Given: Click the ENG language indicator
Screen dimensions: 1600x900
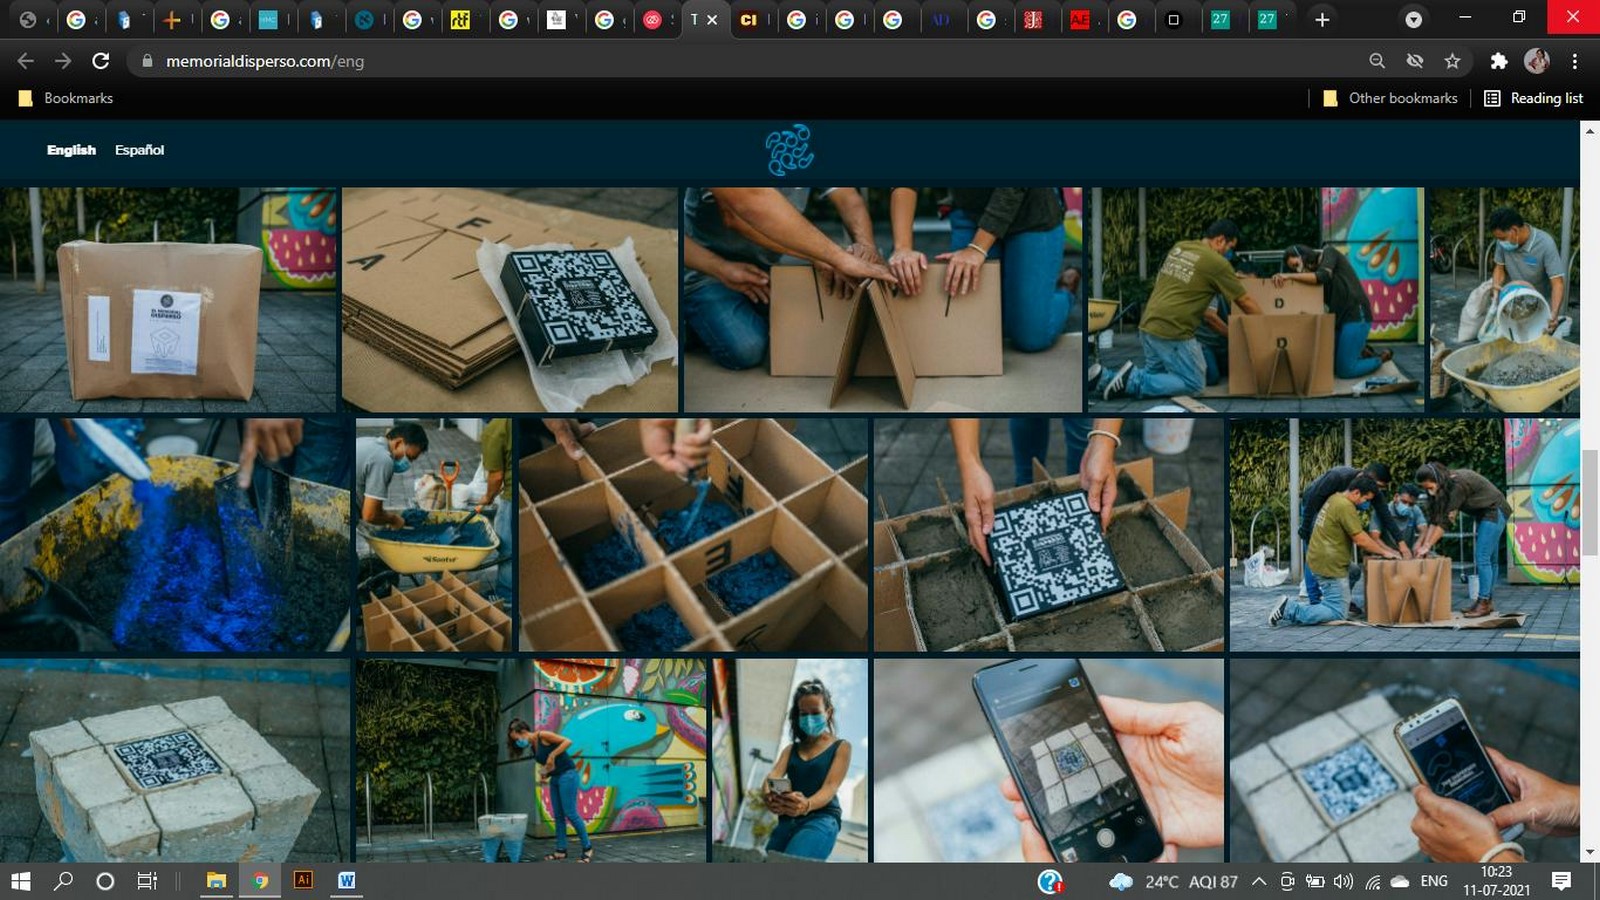Looking at the screenshot, I should pyautogui.click(x=1434, y=881).
